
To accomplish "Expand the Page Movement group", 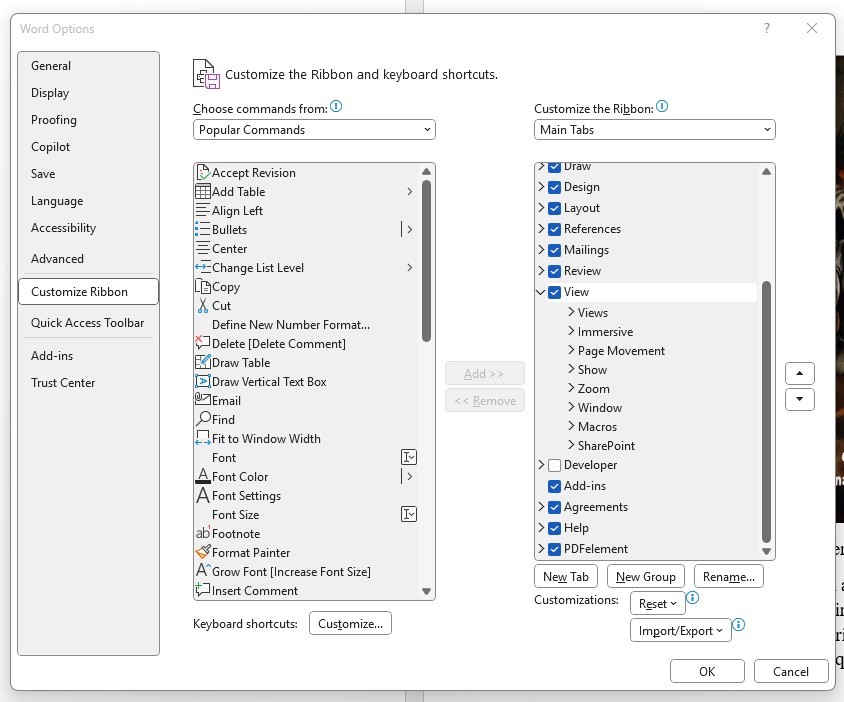I will pyautogui.click(x=571, y=350).
